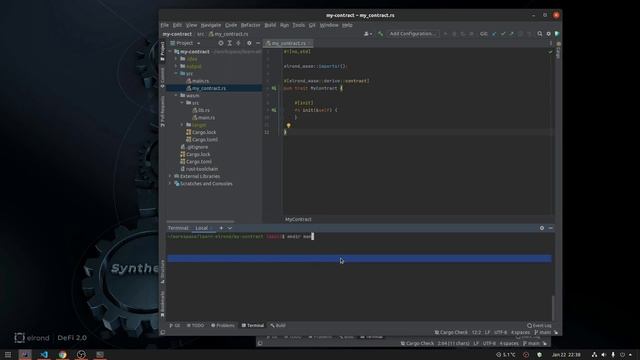
Task: Click UTF-8 encoding in status bar
Action: [500, 333]
